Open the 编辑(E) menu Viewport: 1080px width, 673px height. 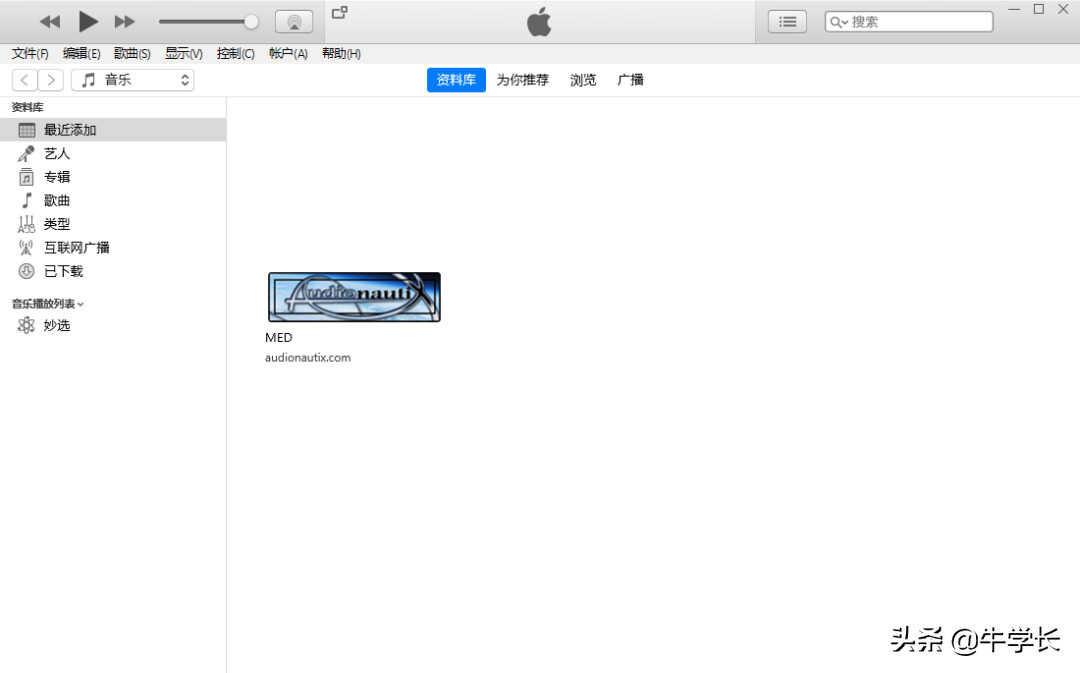point(81,53)
